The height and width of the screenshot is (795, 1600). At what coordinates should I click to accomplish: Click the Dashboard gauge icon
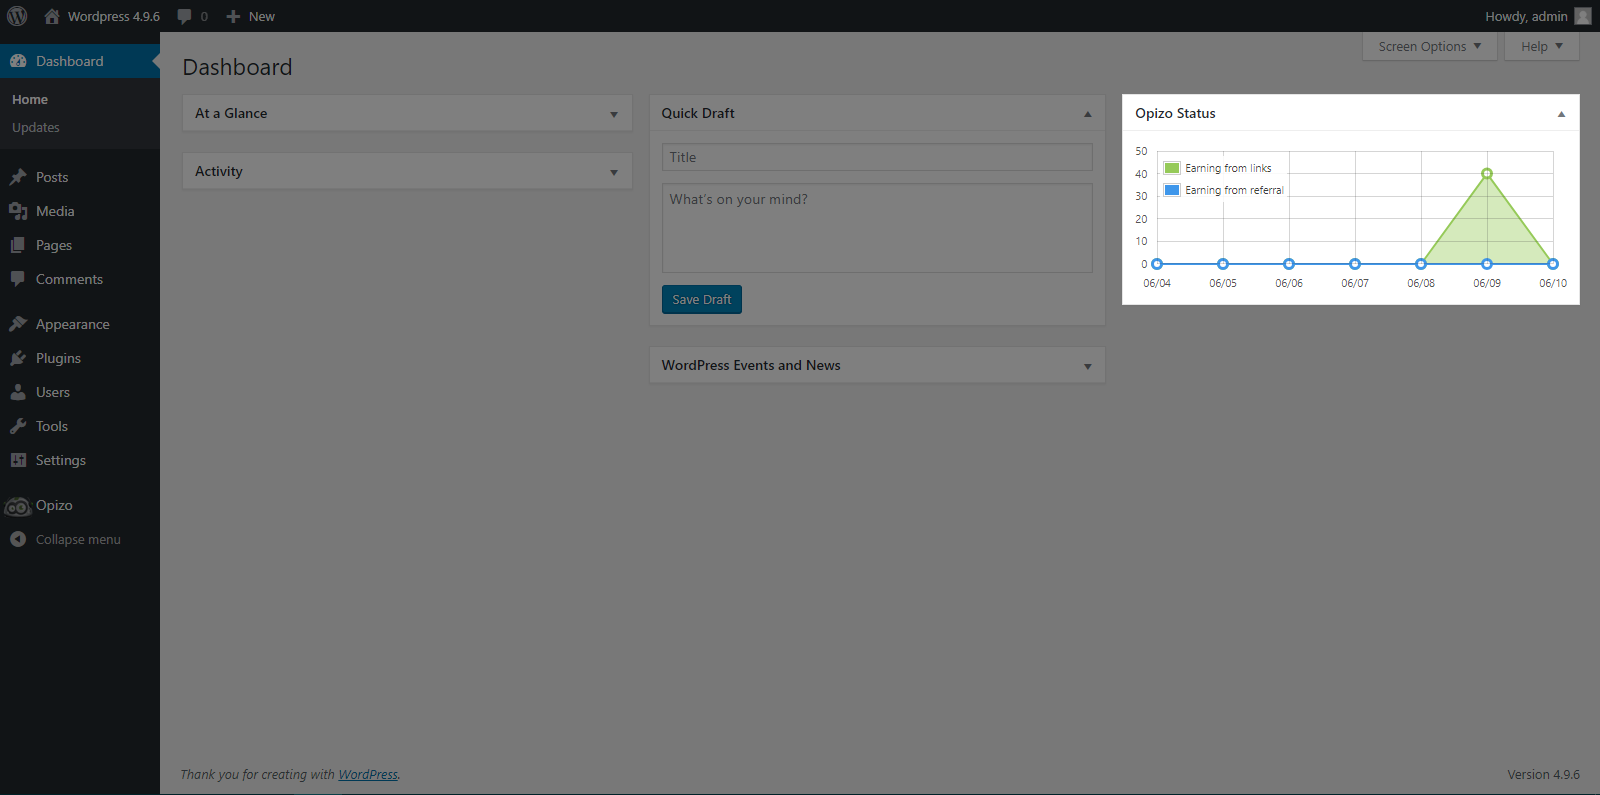click(x=18, y=61)
